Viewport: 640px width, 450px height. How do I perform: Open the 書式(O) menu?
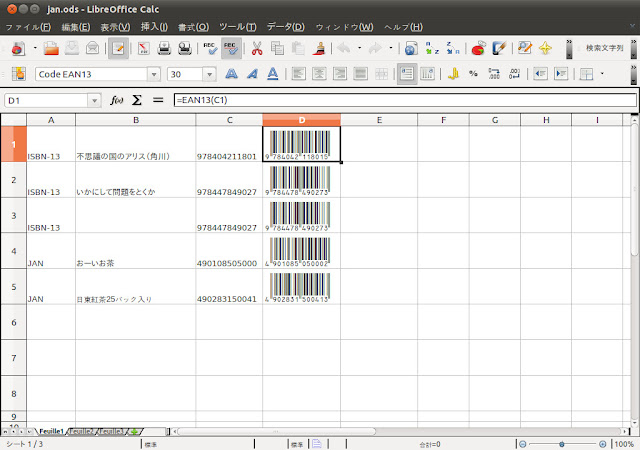click(193, 27)
